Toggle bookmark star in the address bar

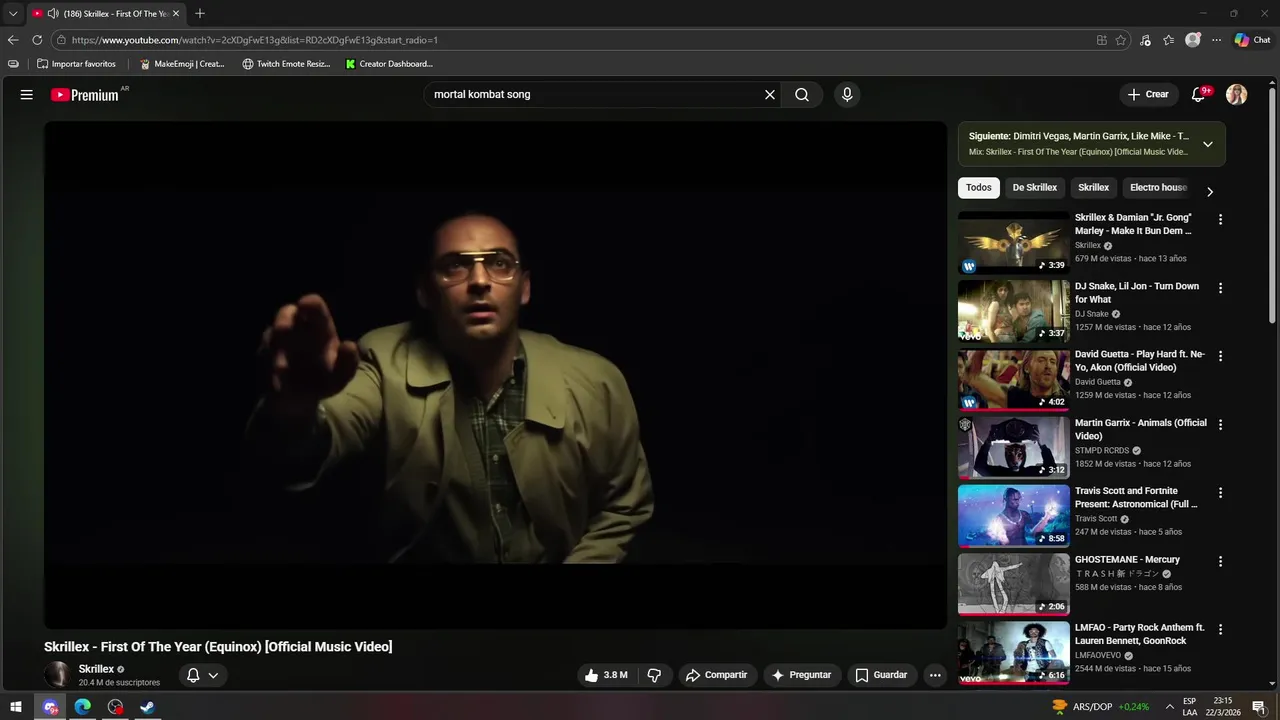click(1121, 40)
